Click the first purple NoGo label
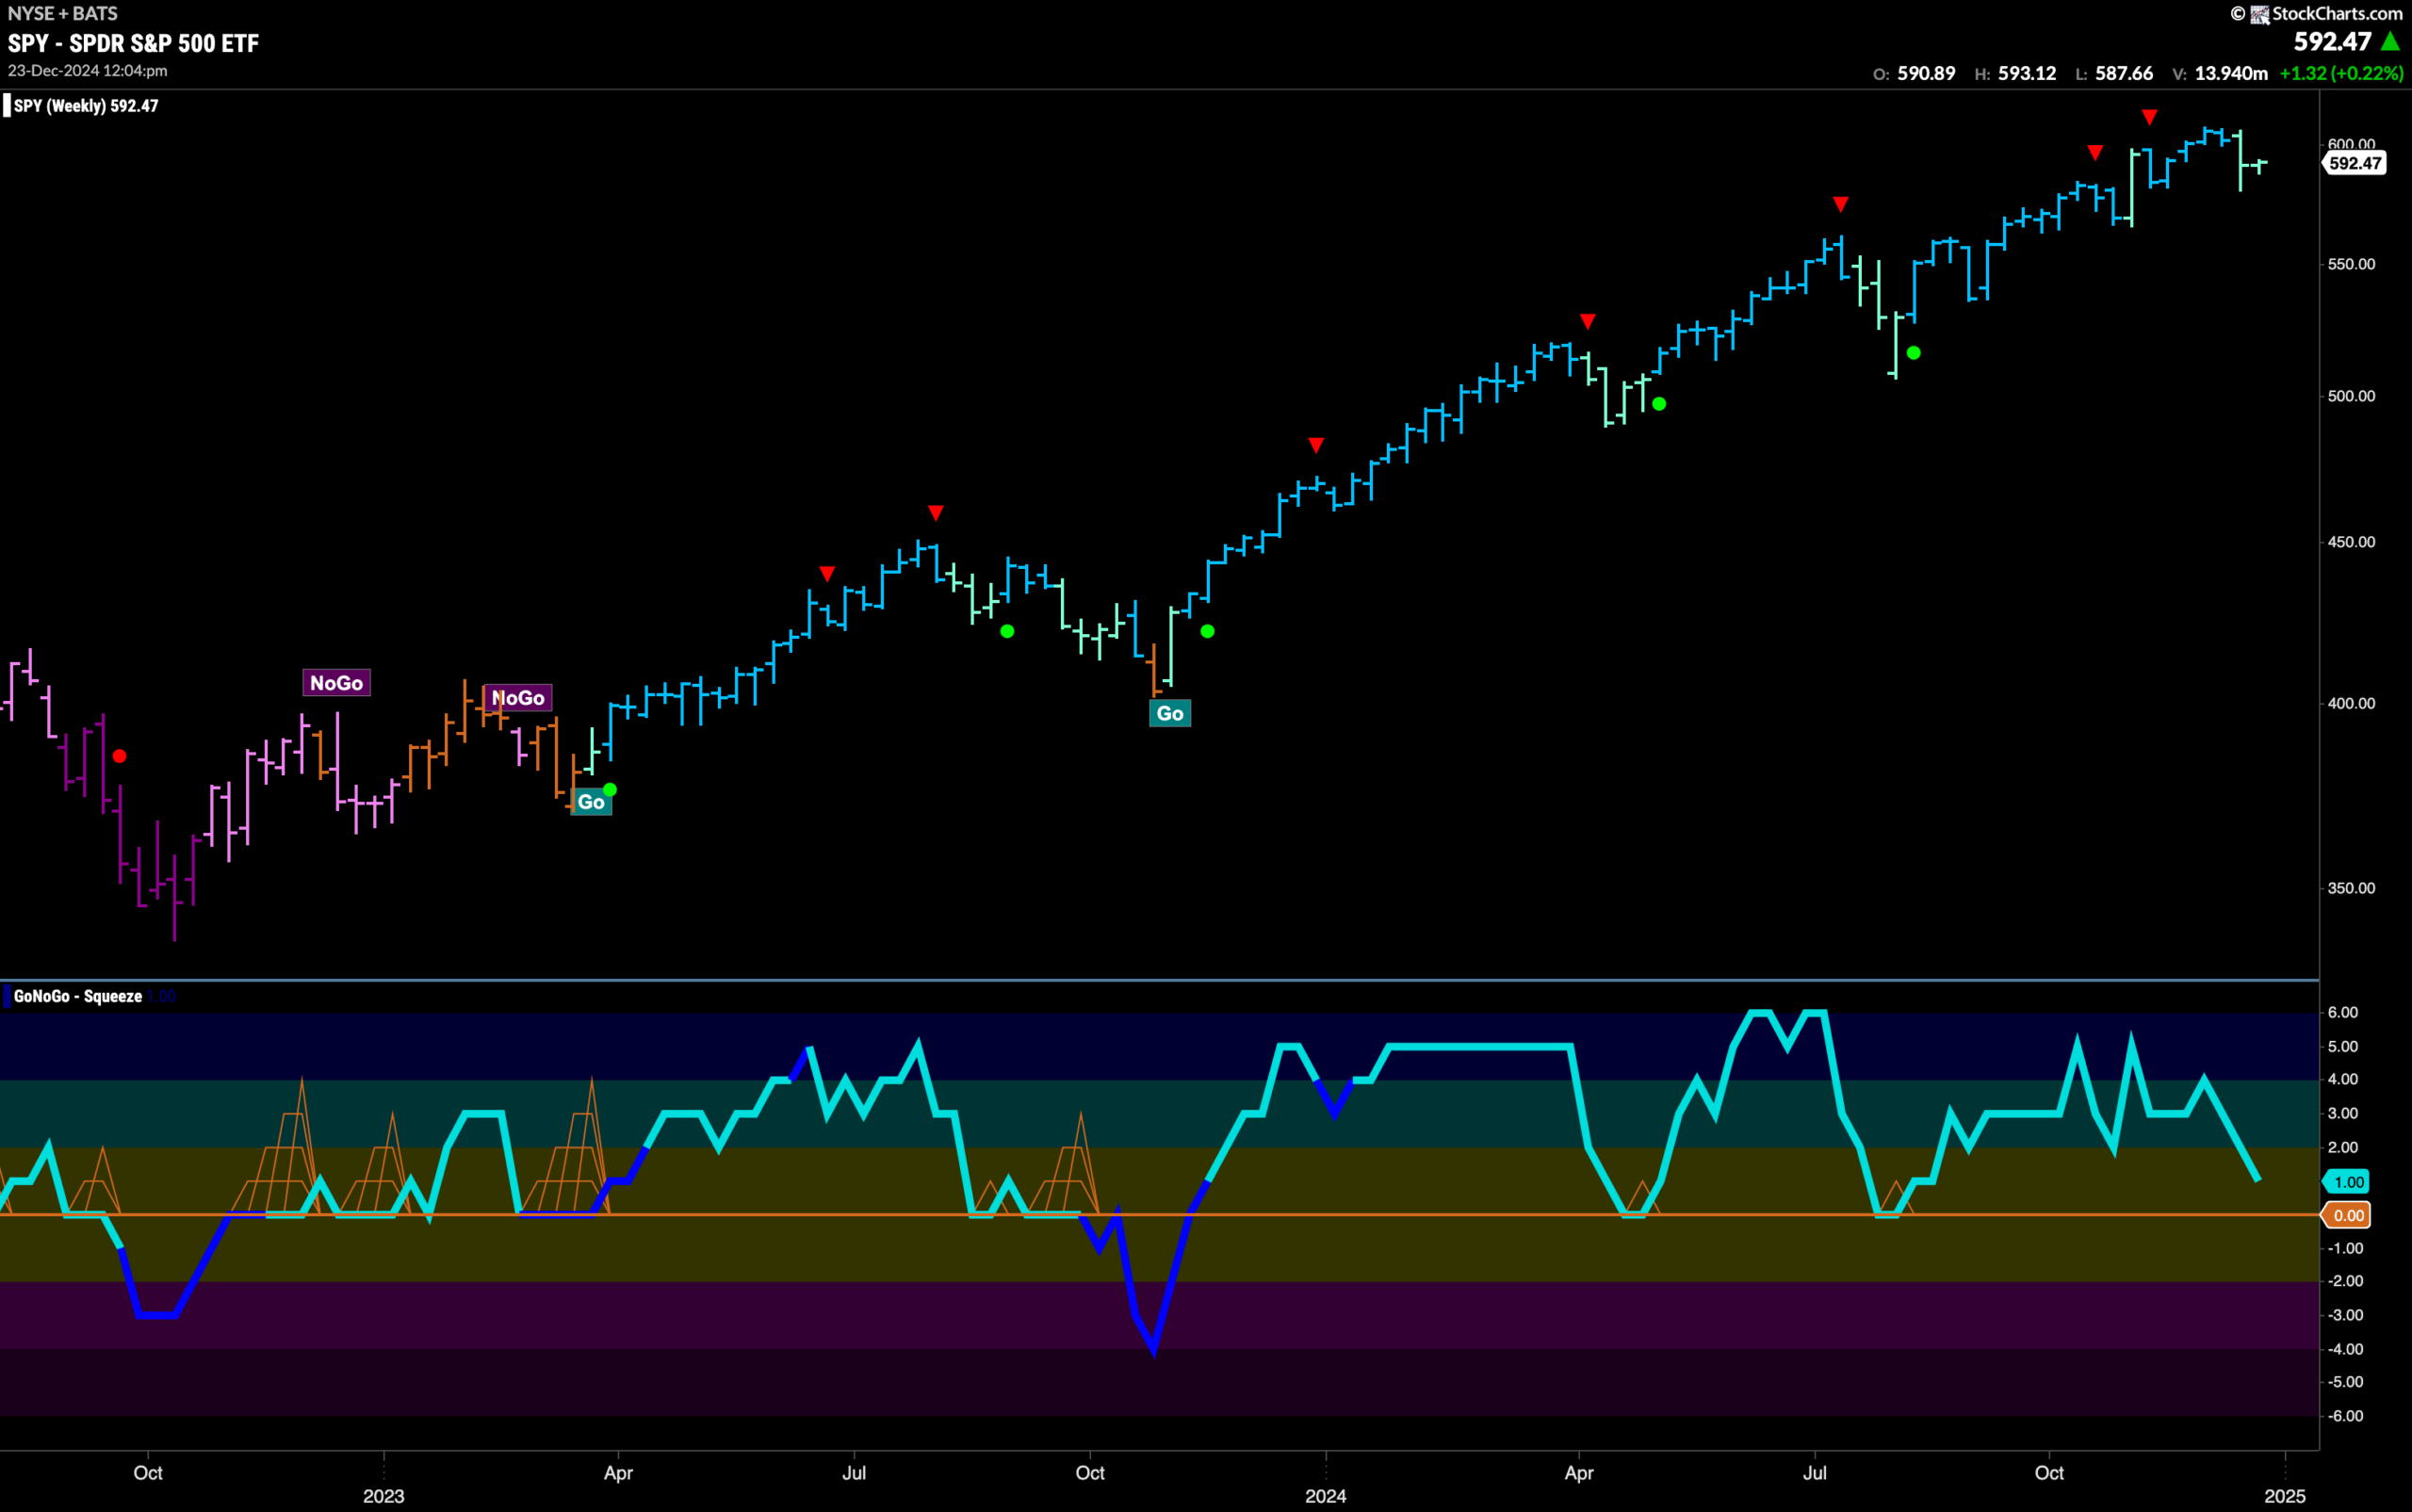Image resolution: width=2412 pixels, height=1512 pixels. click(x=336, y=683)
